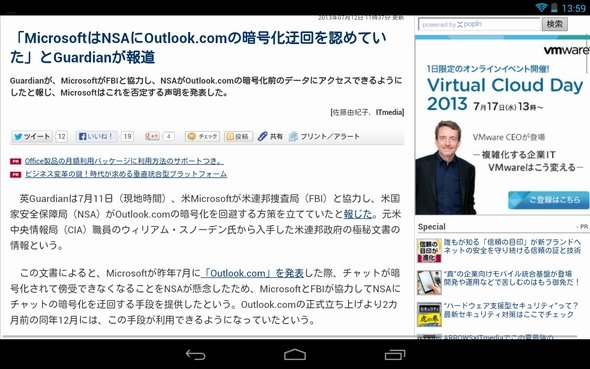Viewport: 590px width, 369px height.
Task: Tap the Wi-Fi status icon
Action: 541,8
